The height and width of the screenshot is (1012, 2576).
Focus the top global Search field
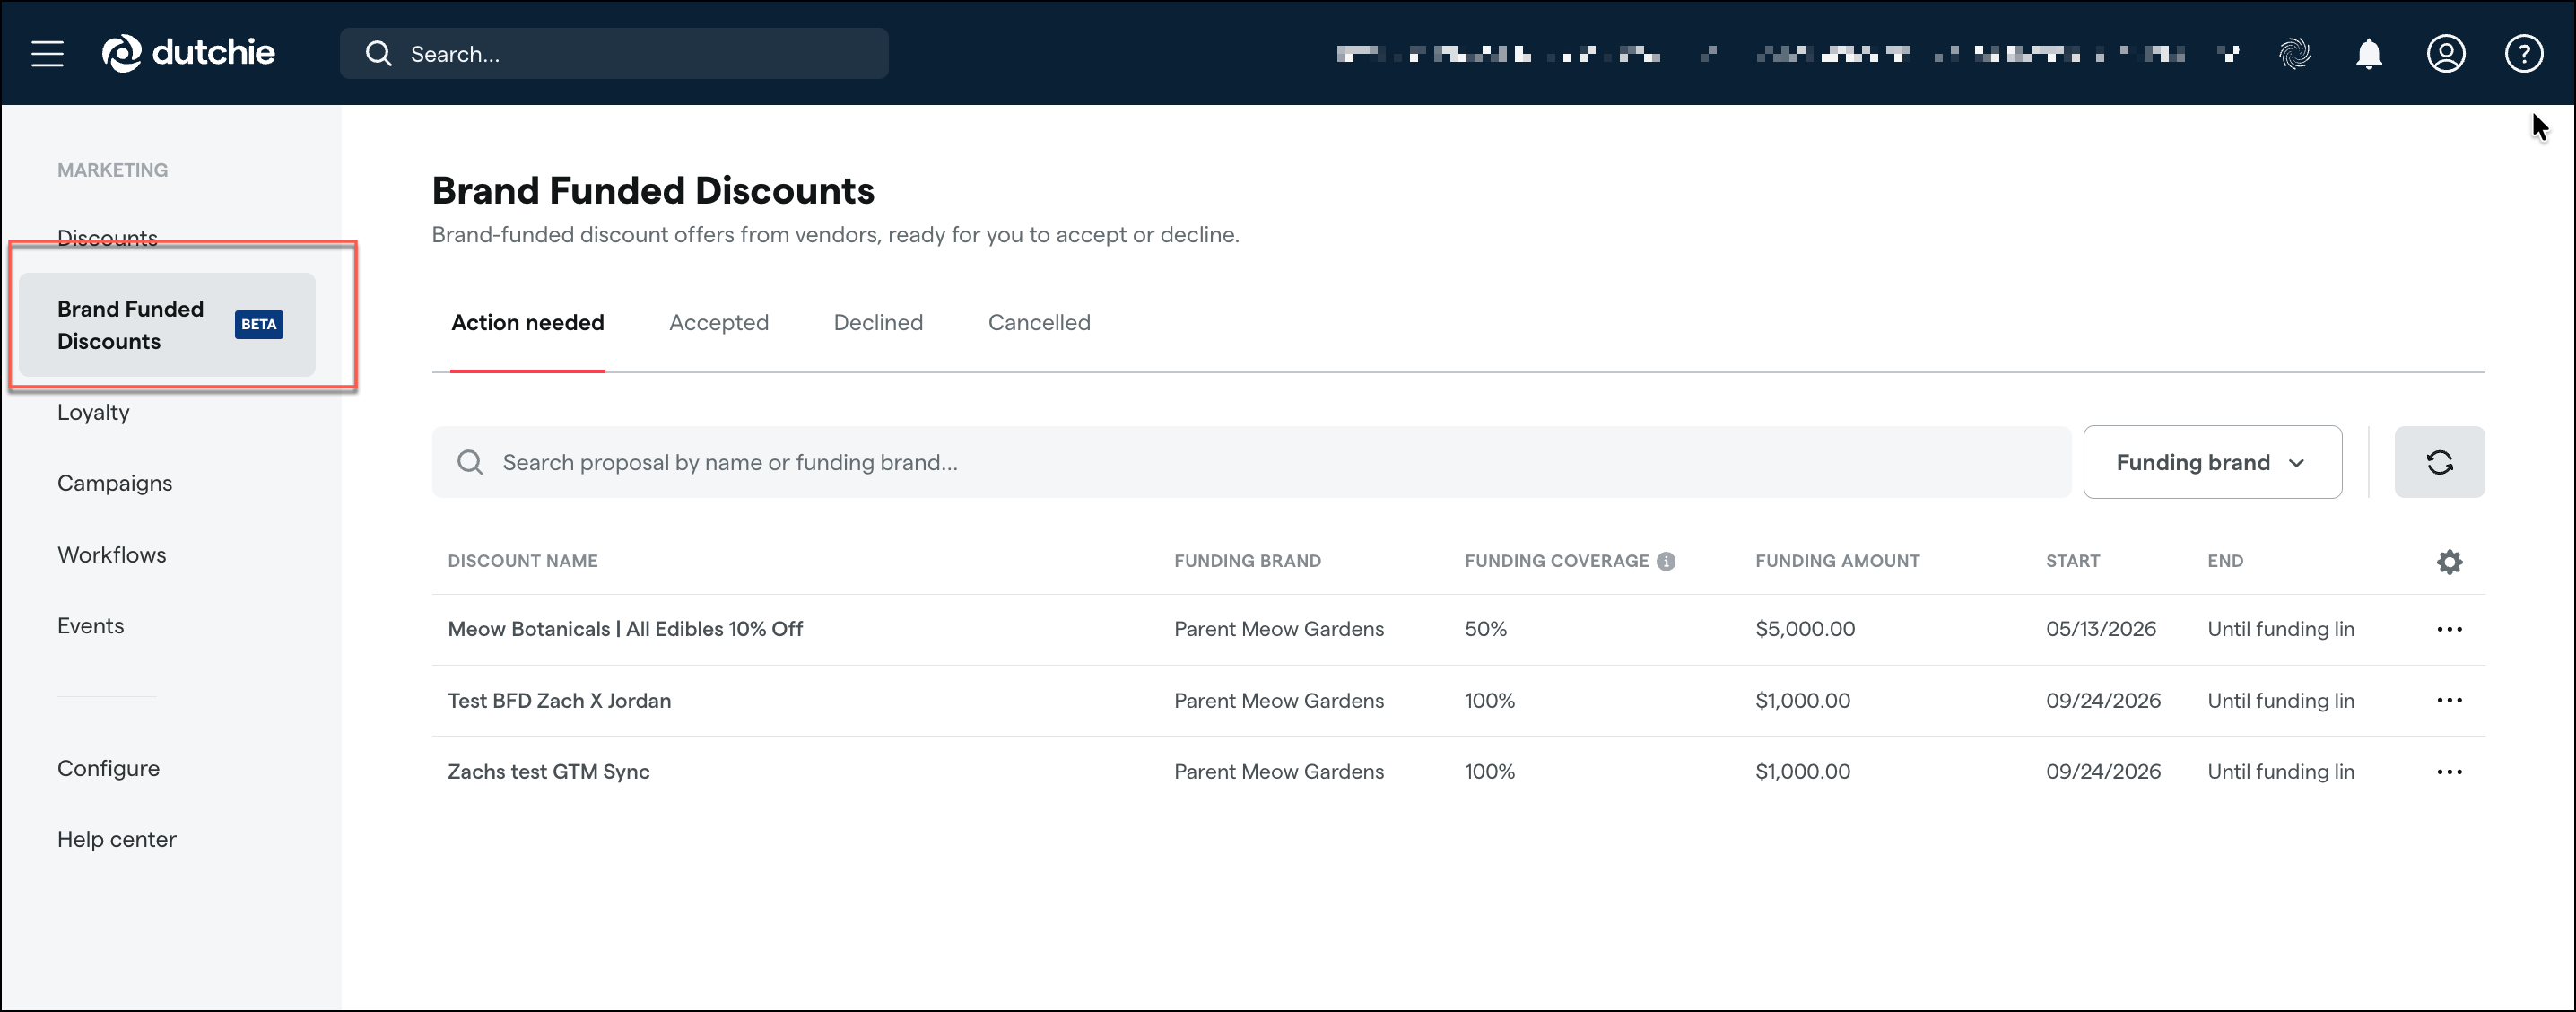(x=613, y=54)
